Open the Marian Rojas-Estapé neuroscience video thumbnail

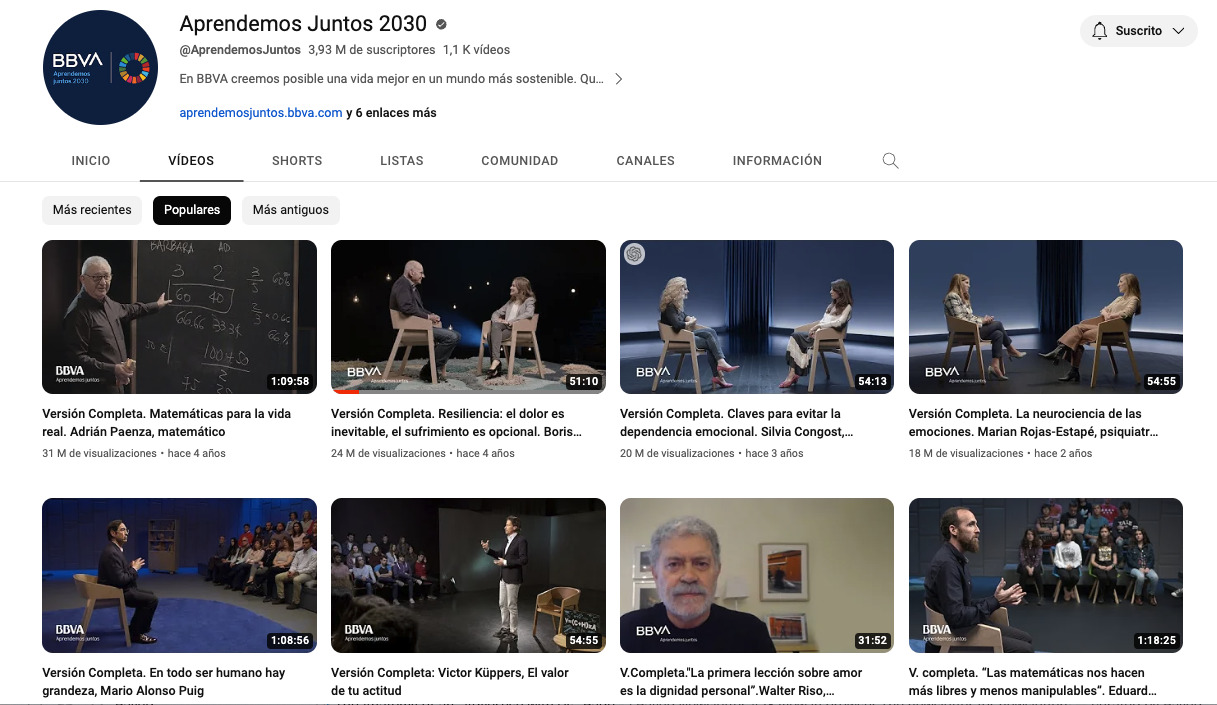tap(1045, 317)
